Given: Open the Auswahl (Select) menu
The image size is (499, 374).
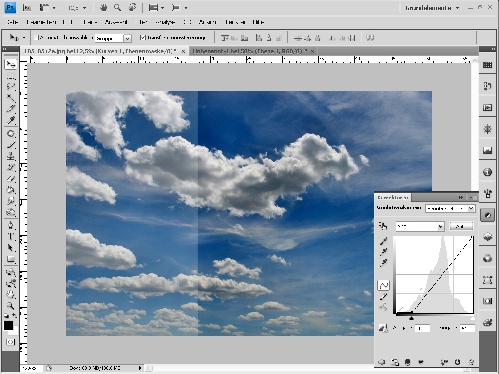Looking at the screenshot, I should [x=116, y=22].
